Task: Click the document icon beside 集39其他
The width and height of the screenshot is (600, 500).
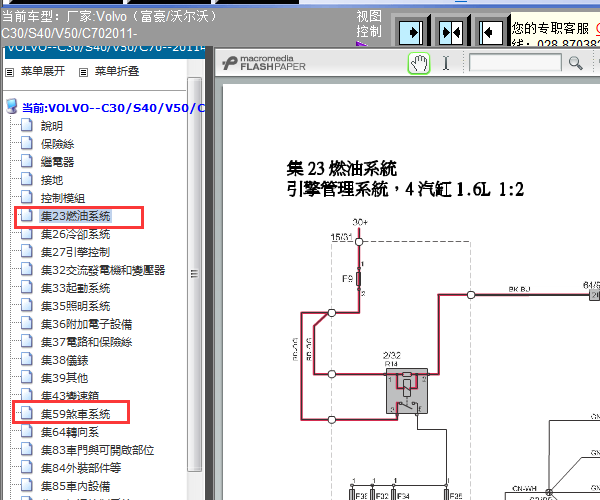Action: (x=26, y=377)
